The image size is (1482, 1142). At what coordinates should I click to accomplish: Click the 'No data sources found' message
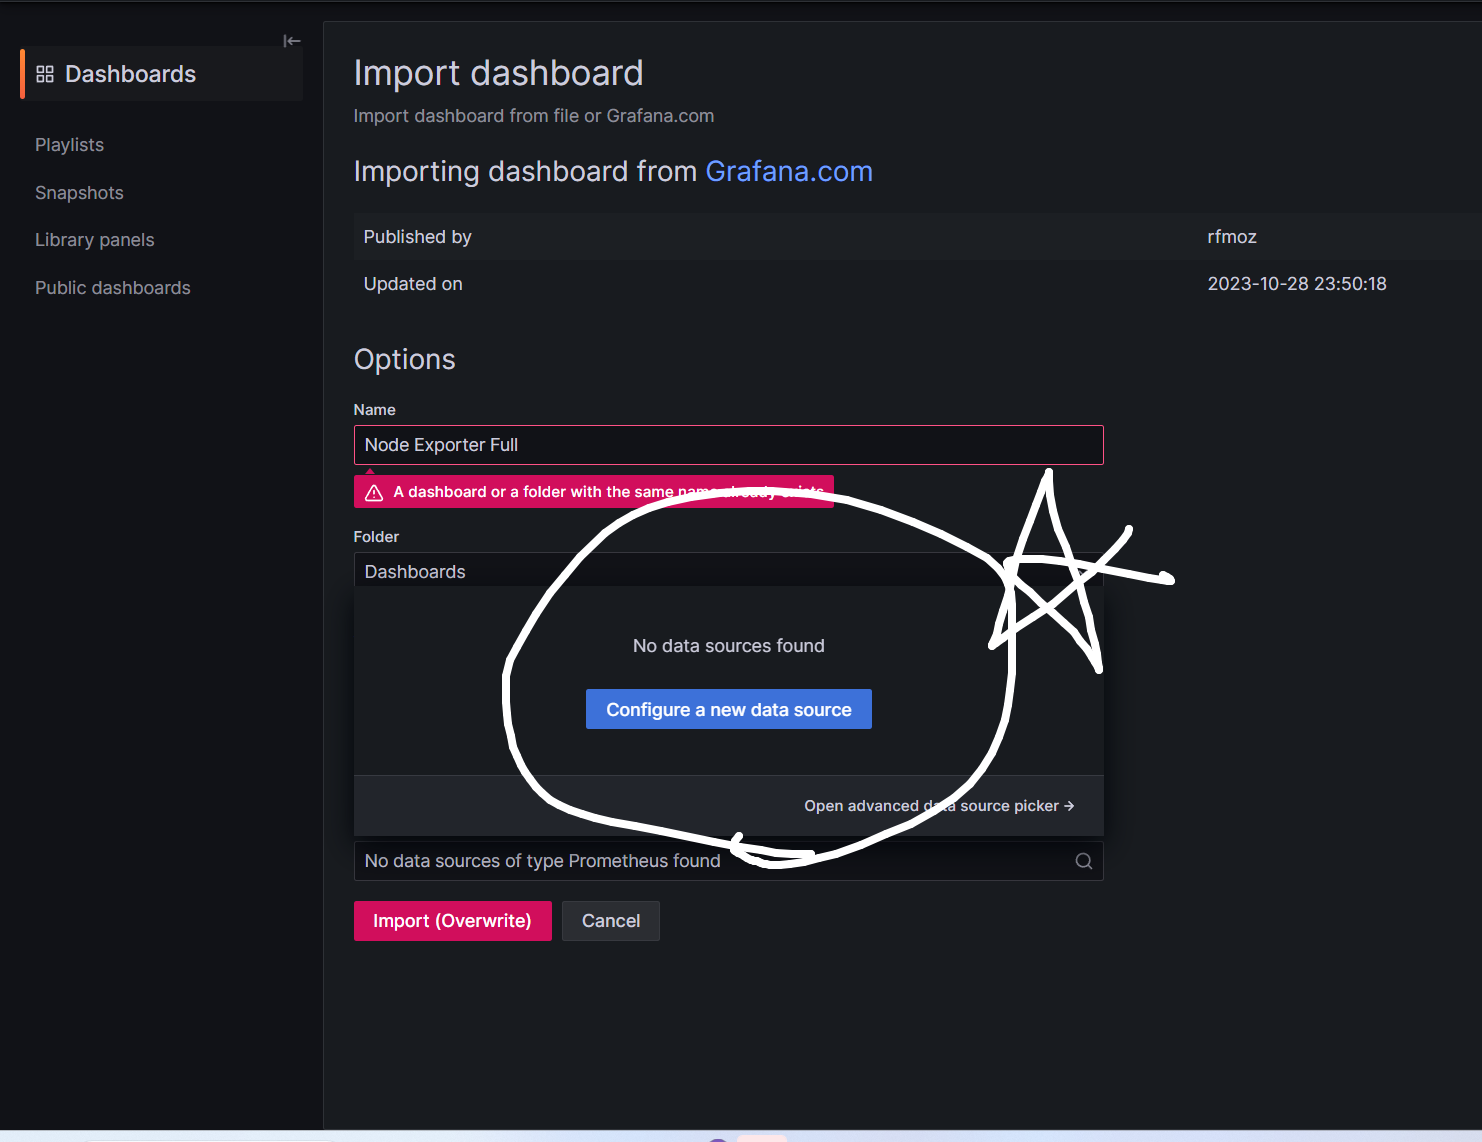point(729,646)
